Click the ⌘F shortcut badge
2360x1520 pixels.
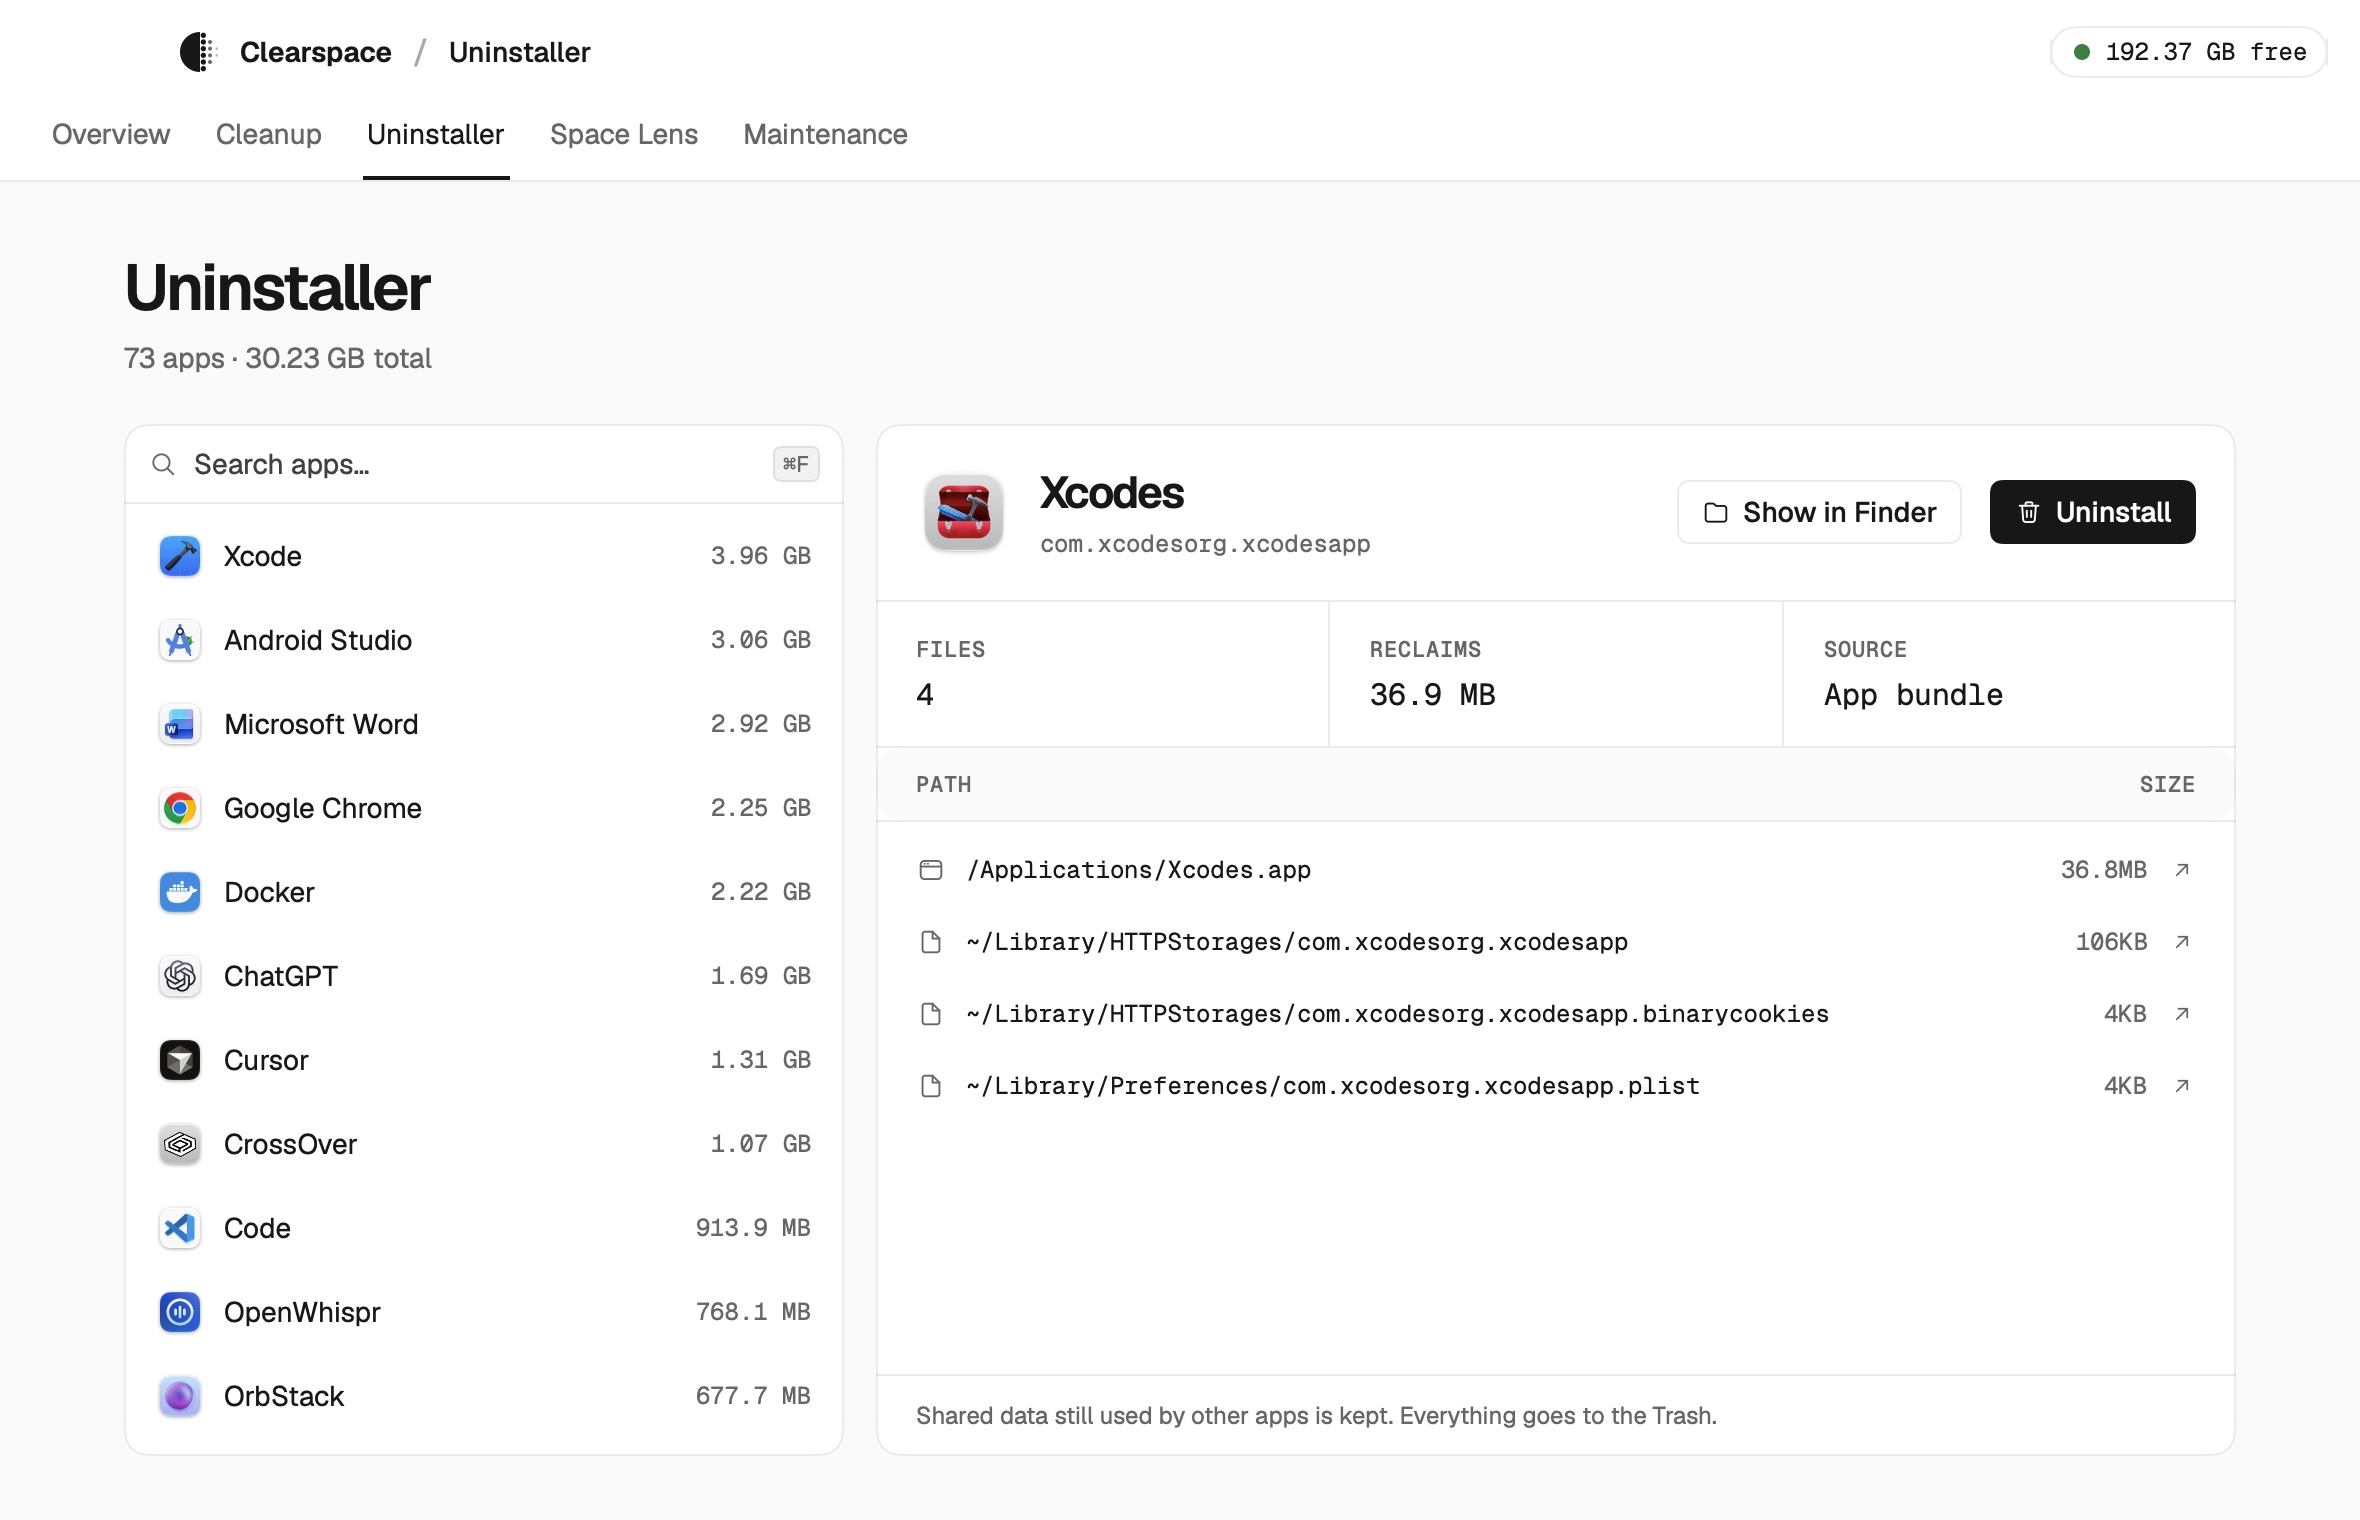[x=796, y=464]
